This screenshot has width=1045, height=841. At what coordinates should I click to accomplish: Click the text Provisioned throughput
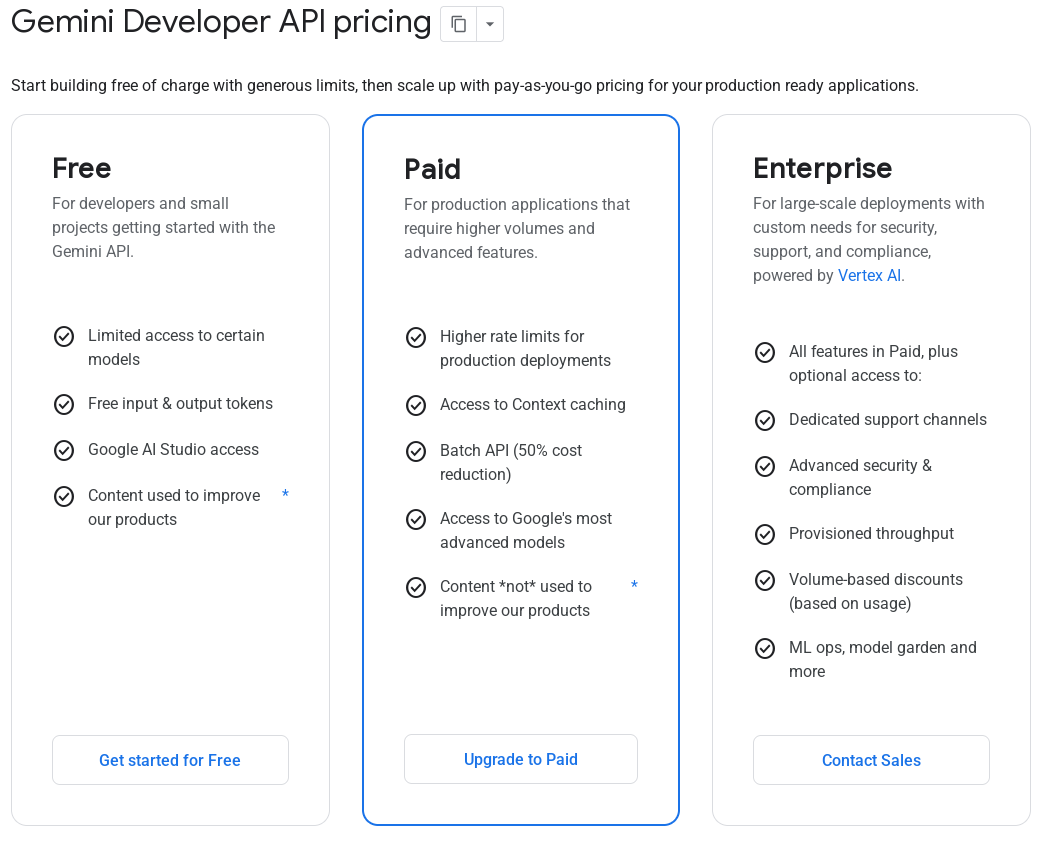coord(871,533)
